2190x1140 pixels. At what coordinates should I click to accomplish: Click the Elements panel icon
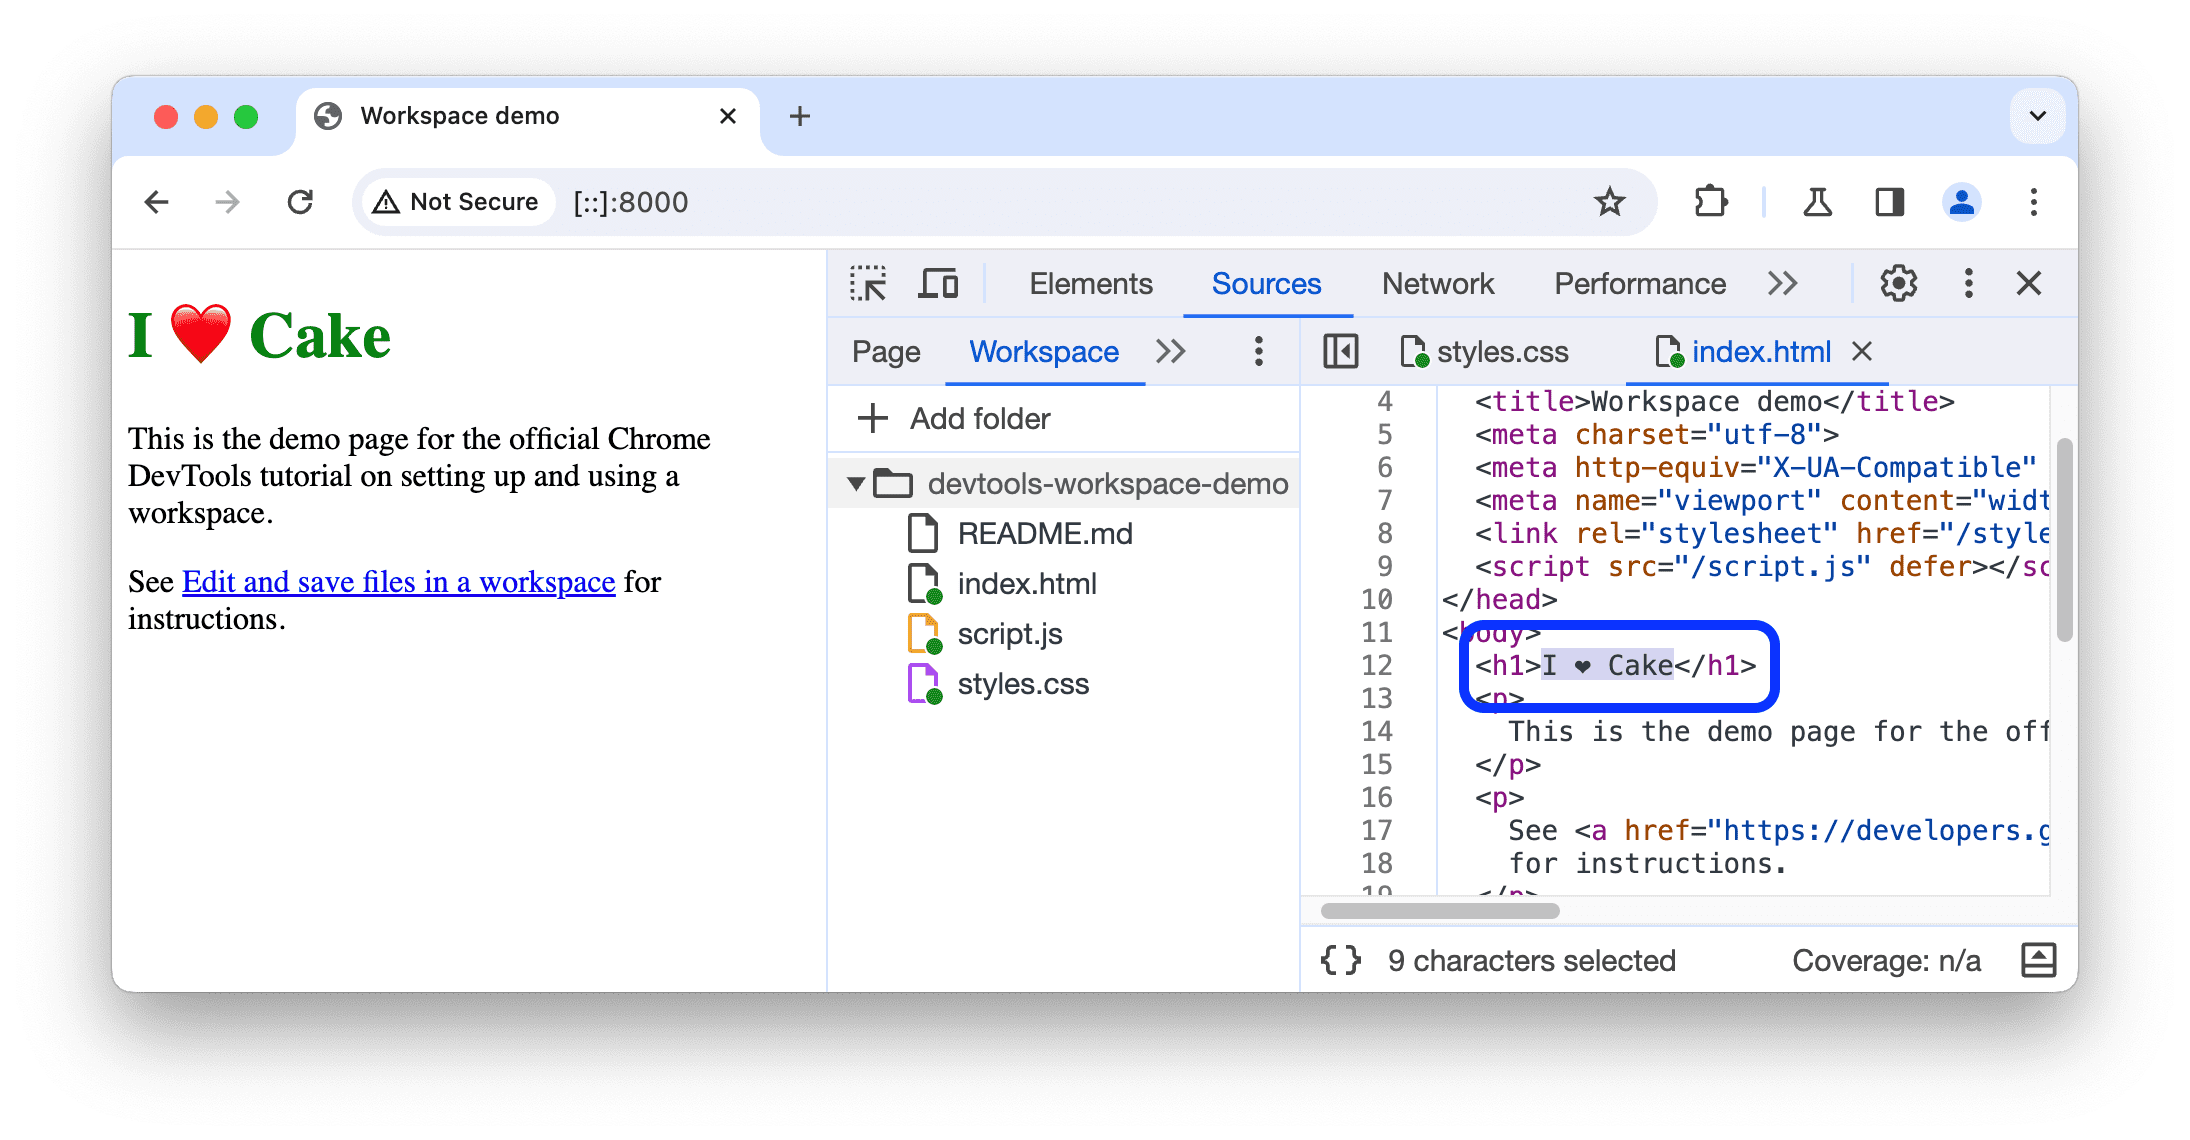click(1086, 284)
